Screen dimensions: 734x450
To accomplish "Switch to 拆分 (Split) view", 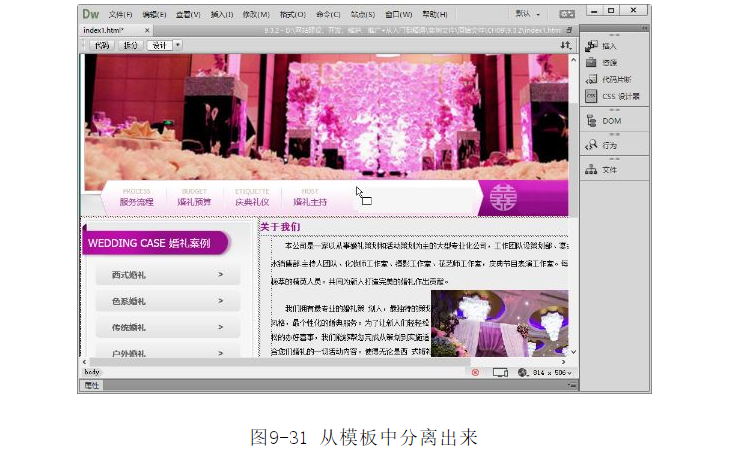I will tap(130, 45).
